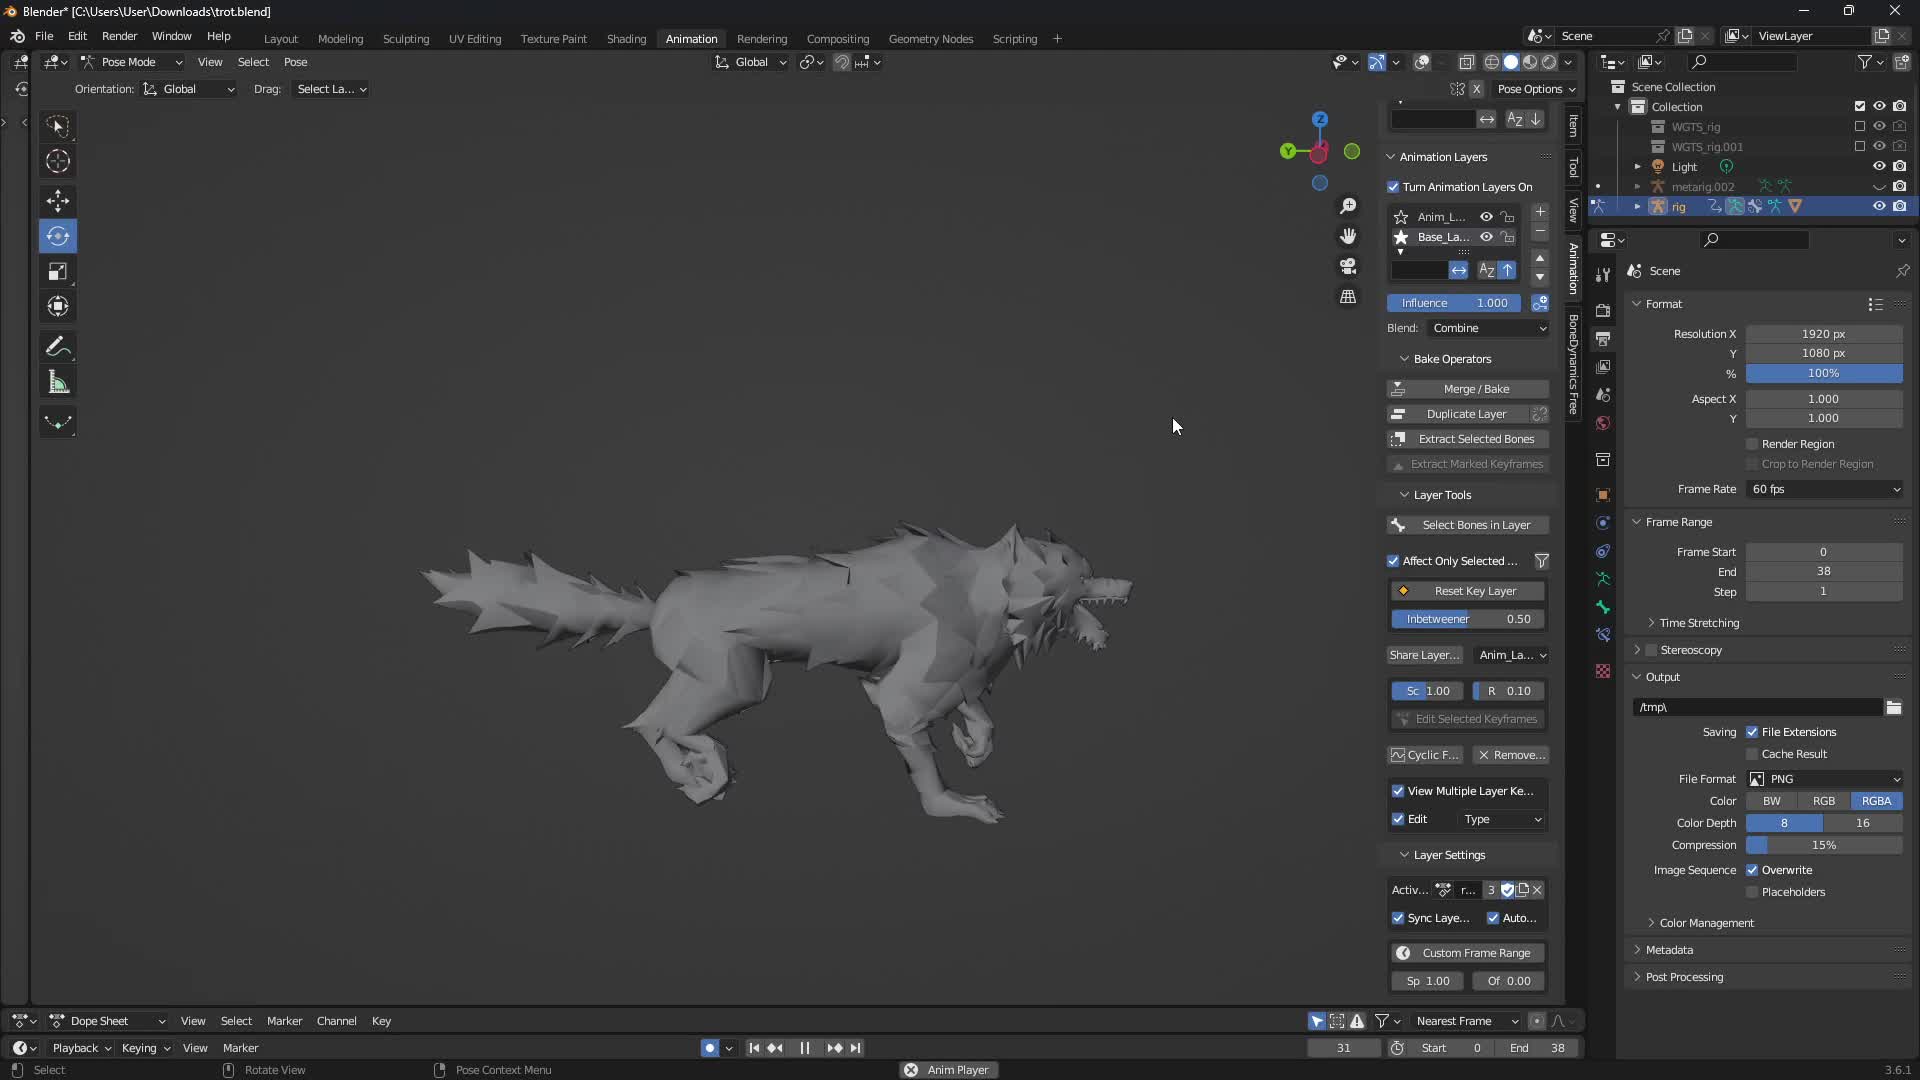1920x1080 pixels.
Task: Pause the animation playback
Action: point(805,1048)
